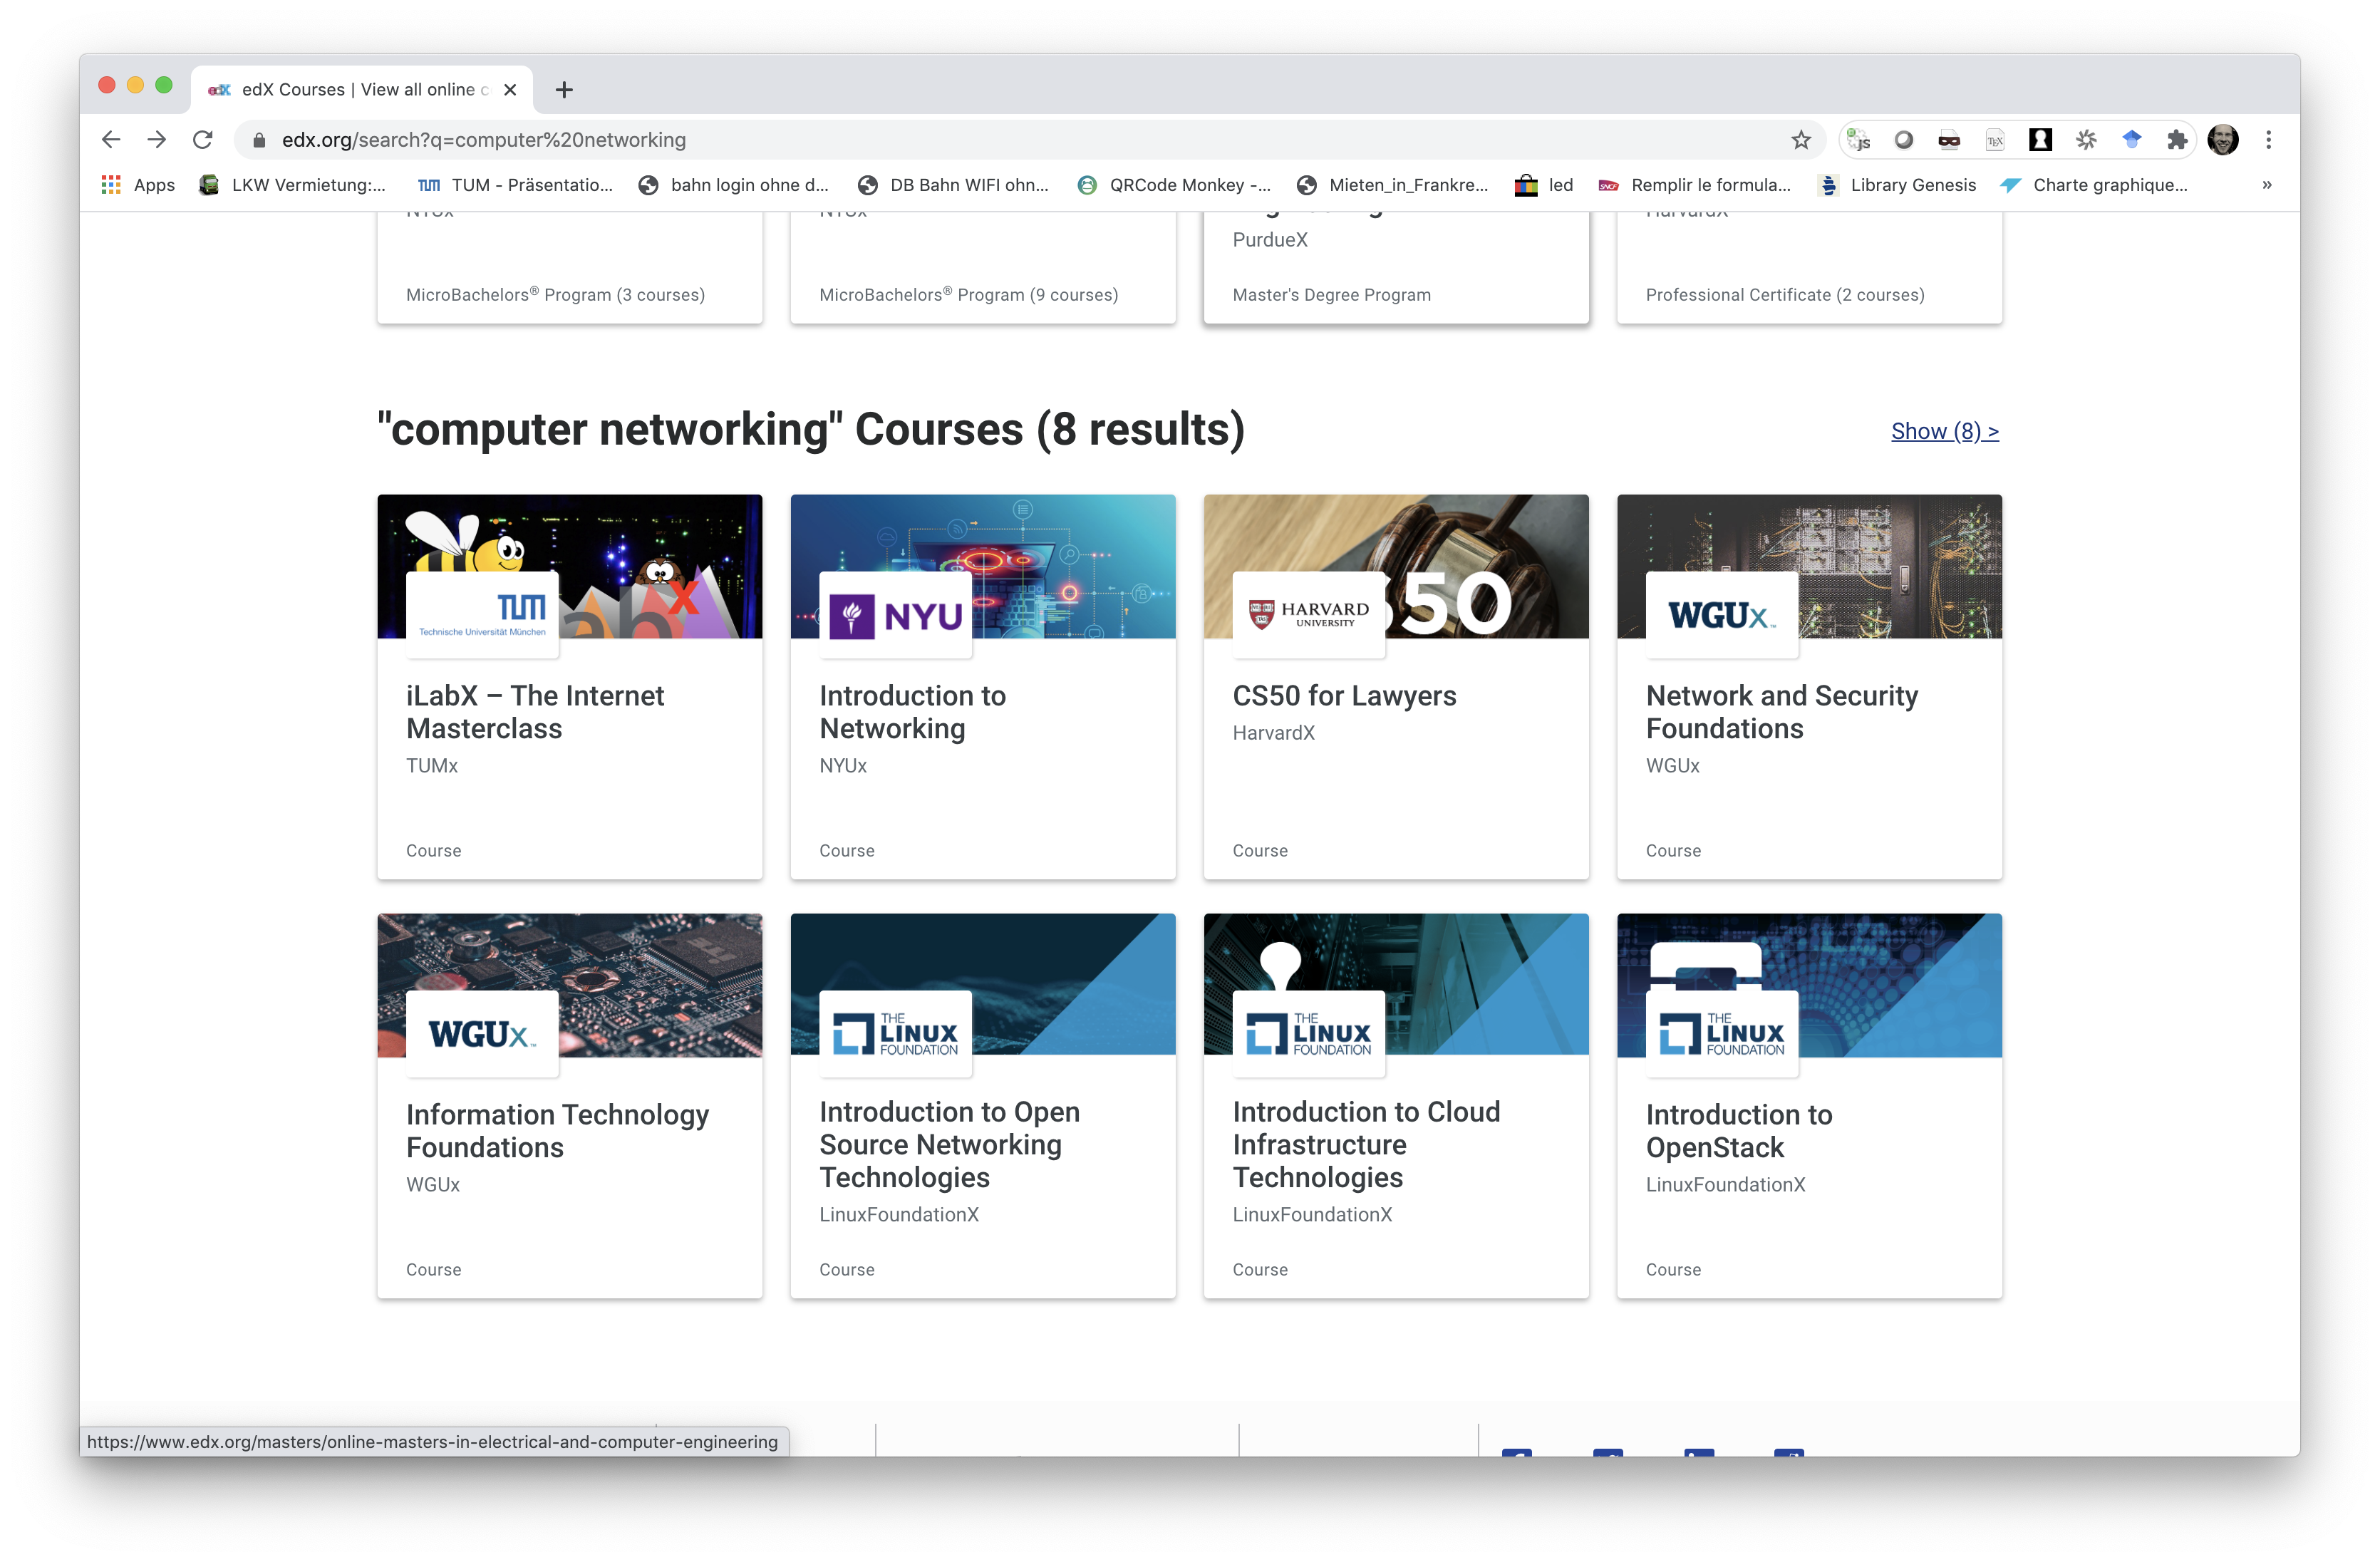Close the edX Courses tab

click(510, 90)
